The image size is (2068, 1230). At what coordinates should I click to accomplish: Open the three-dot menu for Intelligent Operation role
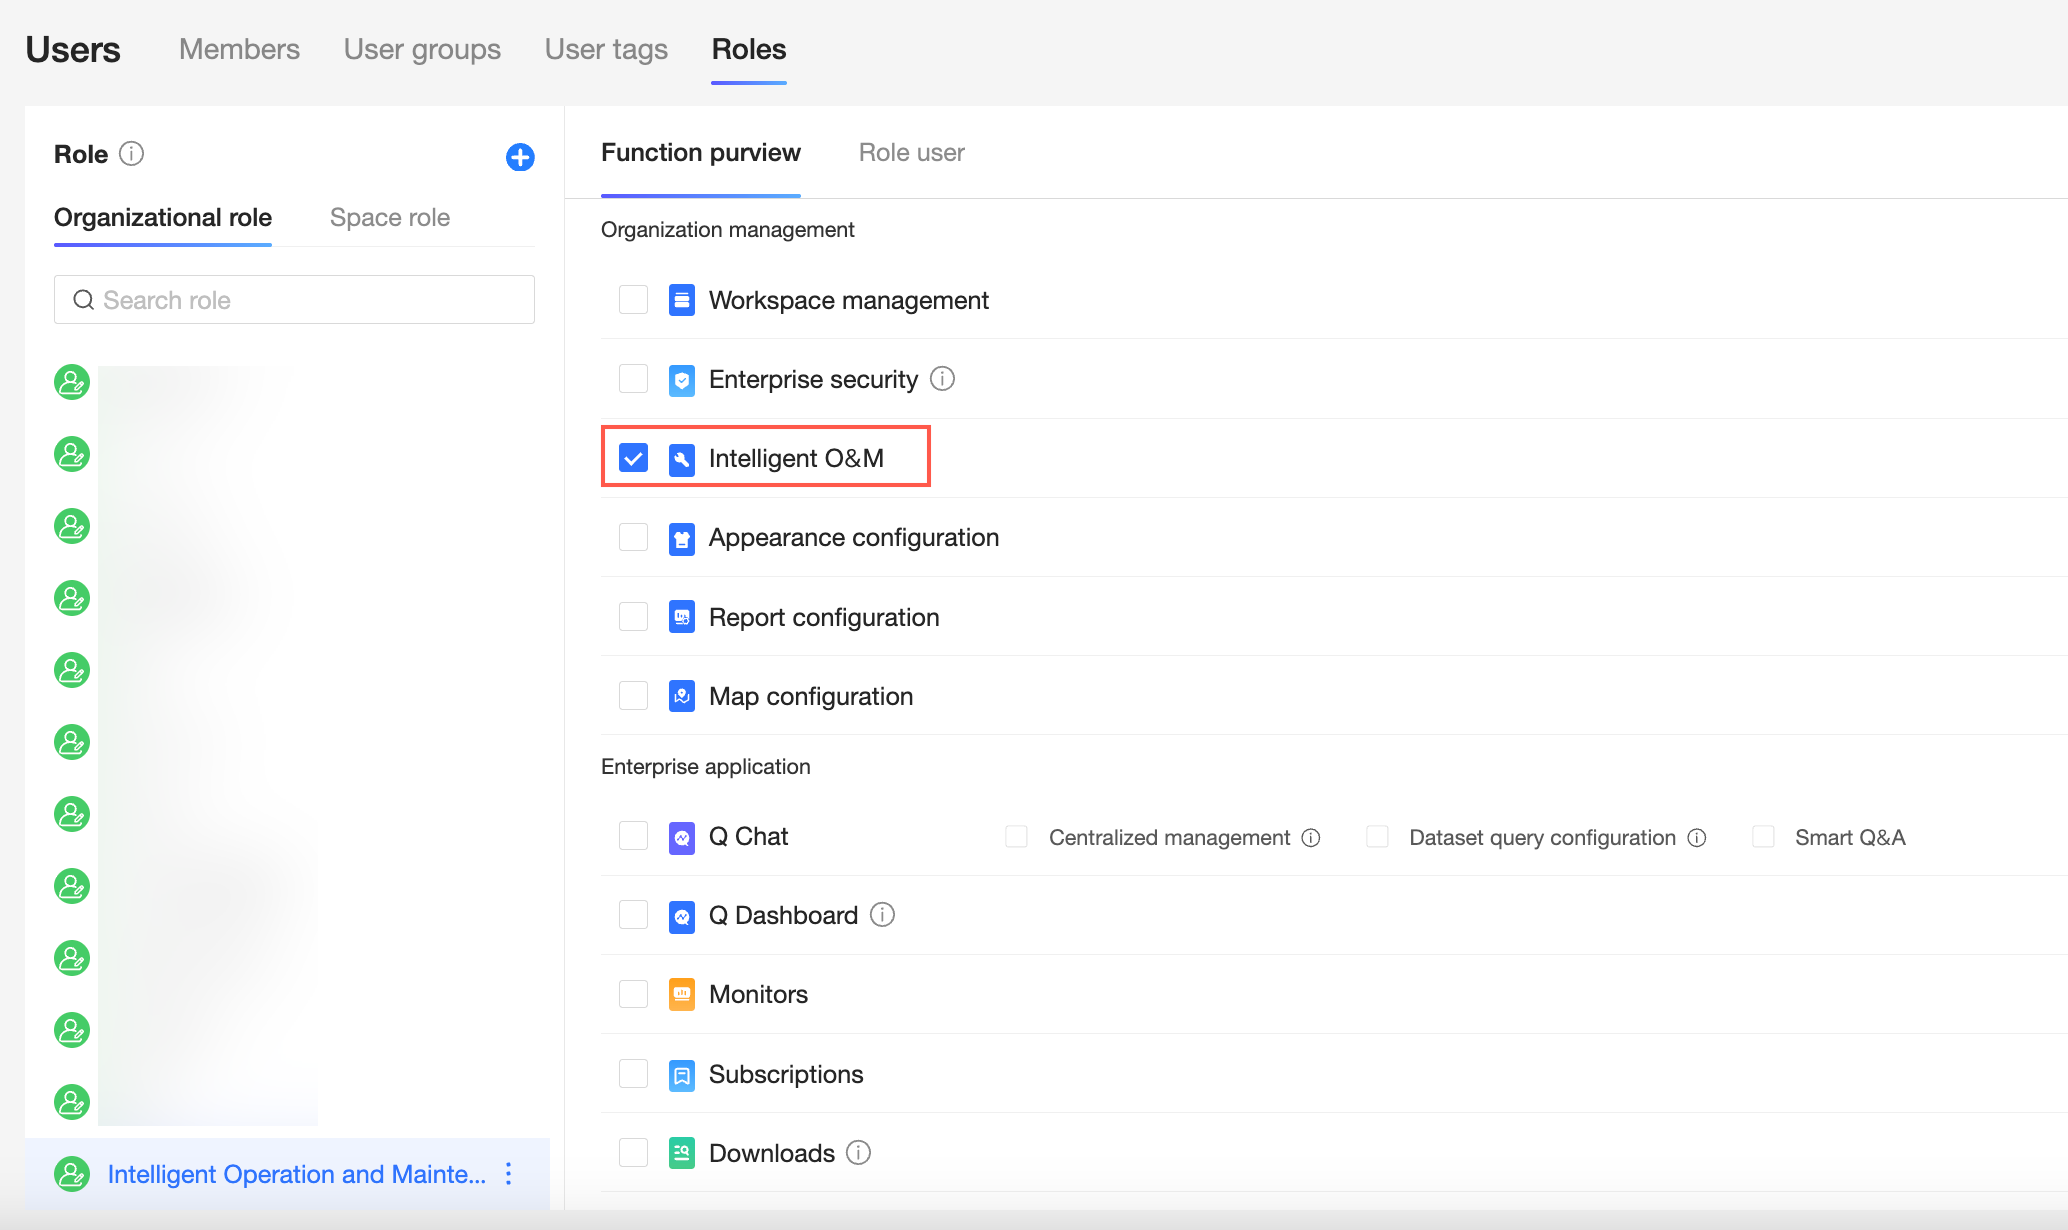point(509,1174)
